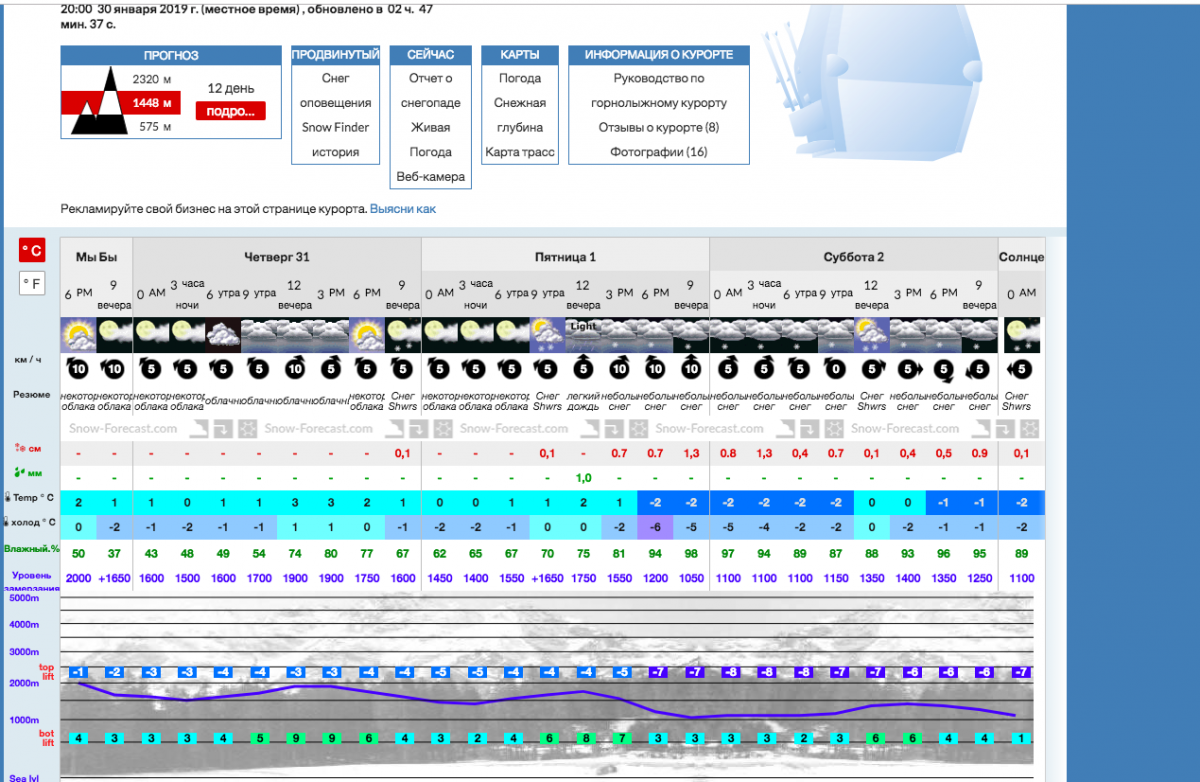Open the КАРТЫ tab
Image resolution: width=1200 pixels, height=782 pixels.
click(x=520, y=55)
